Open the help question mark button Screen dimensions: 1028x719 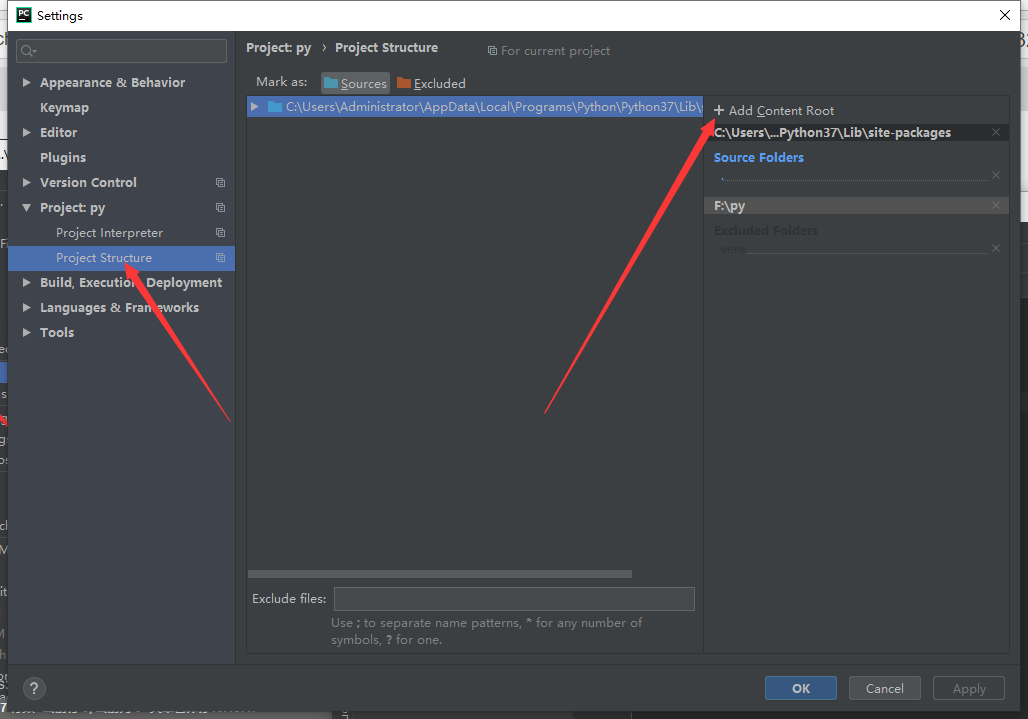(x=34, y=688)
